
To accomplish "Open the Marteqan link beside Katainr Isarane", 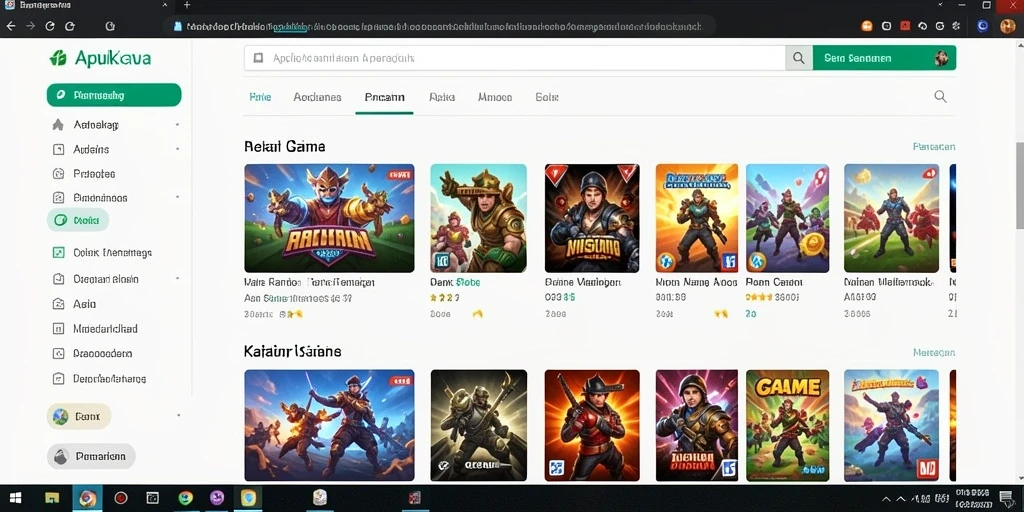I will tap(934, 353).
